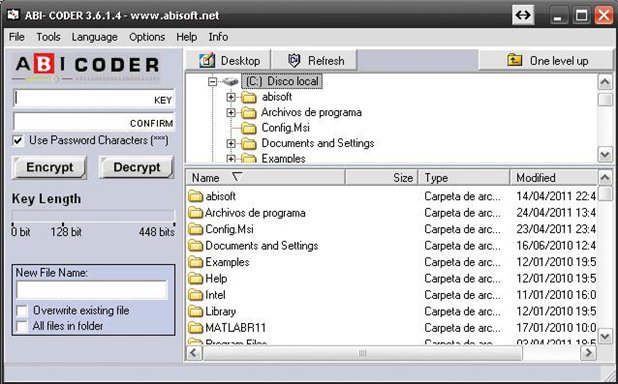The width and height of the screenshot is (618, 384).
Task: Go to Desktop via toolbar button
Action: click(x=228, y=60)
